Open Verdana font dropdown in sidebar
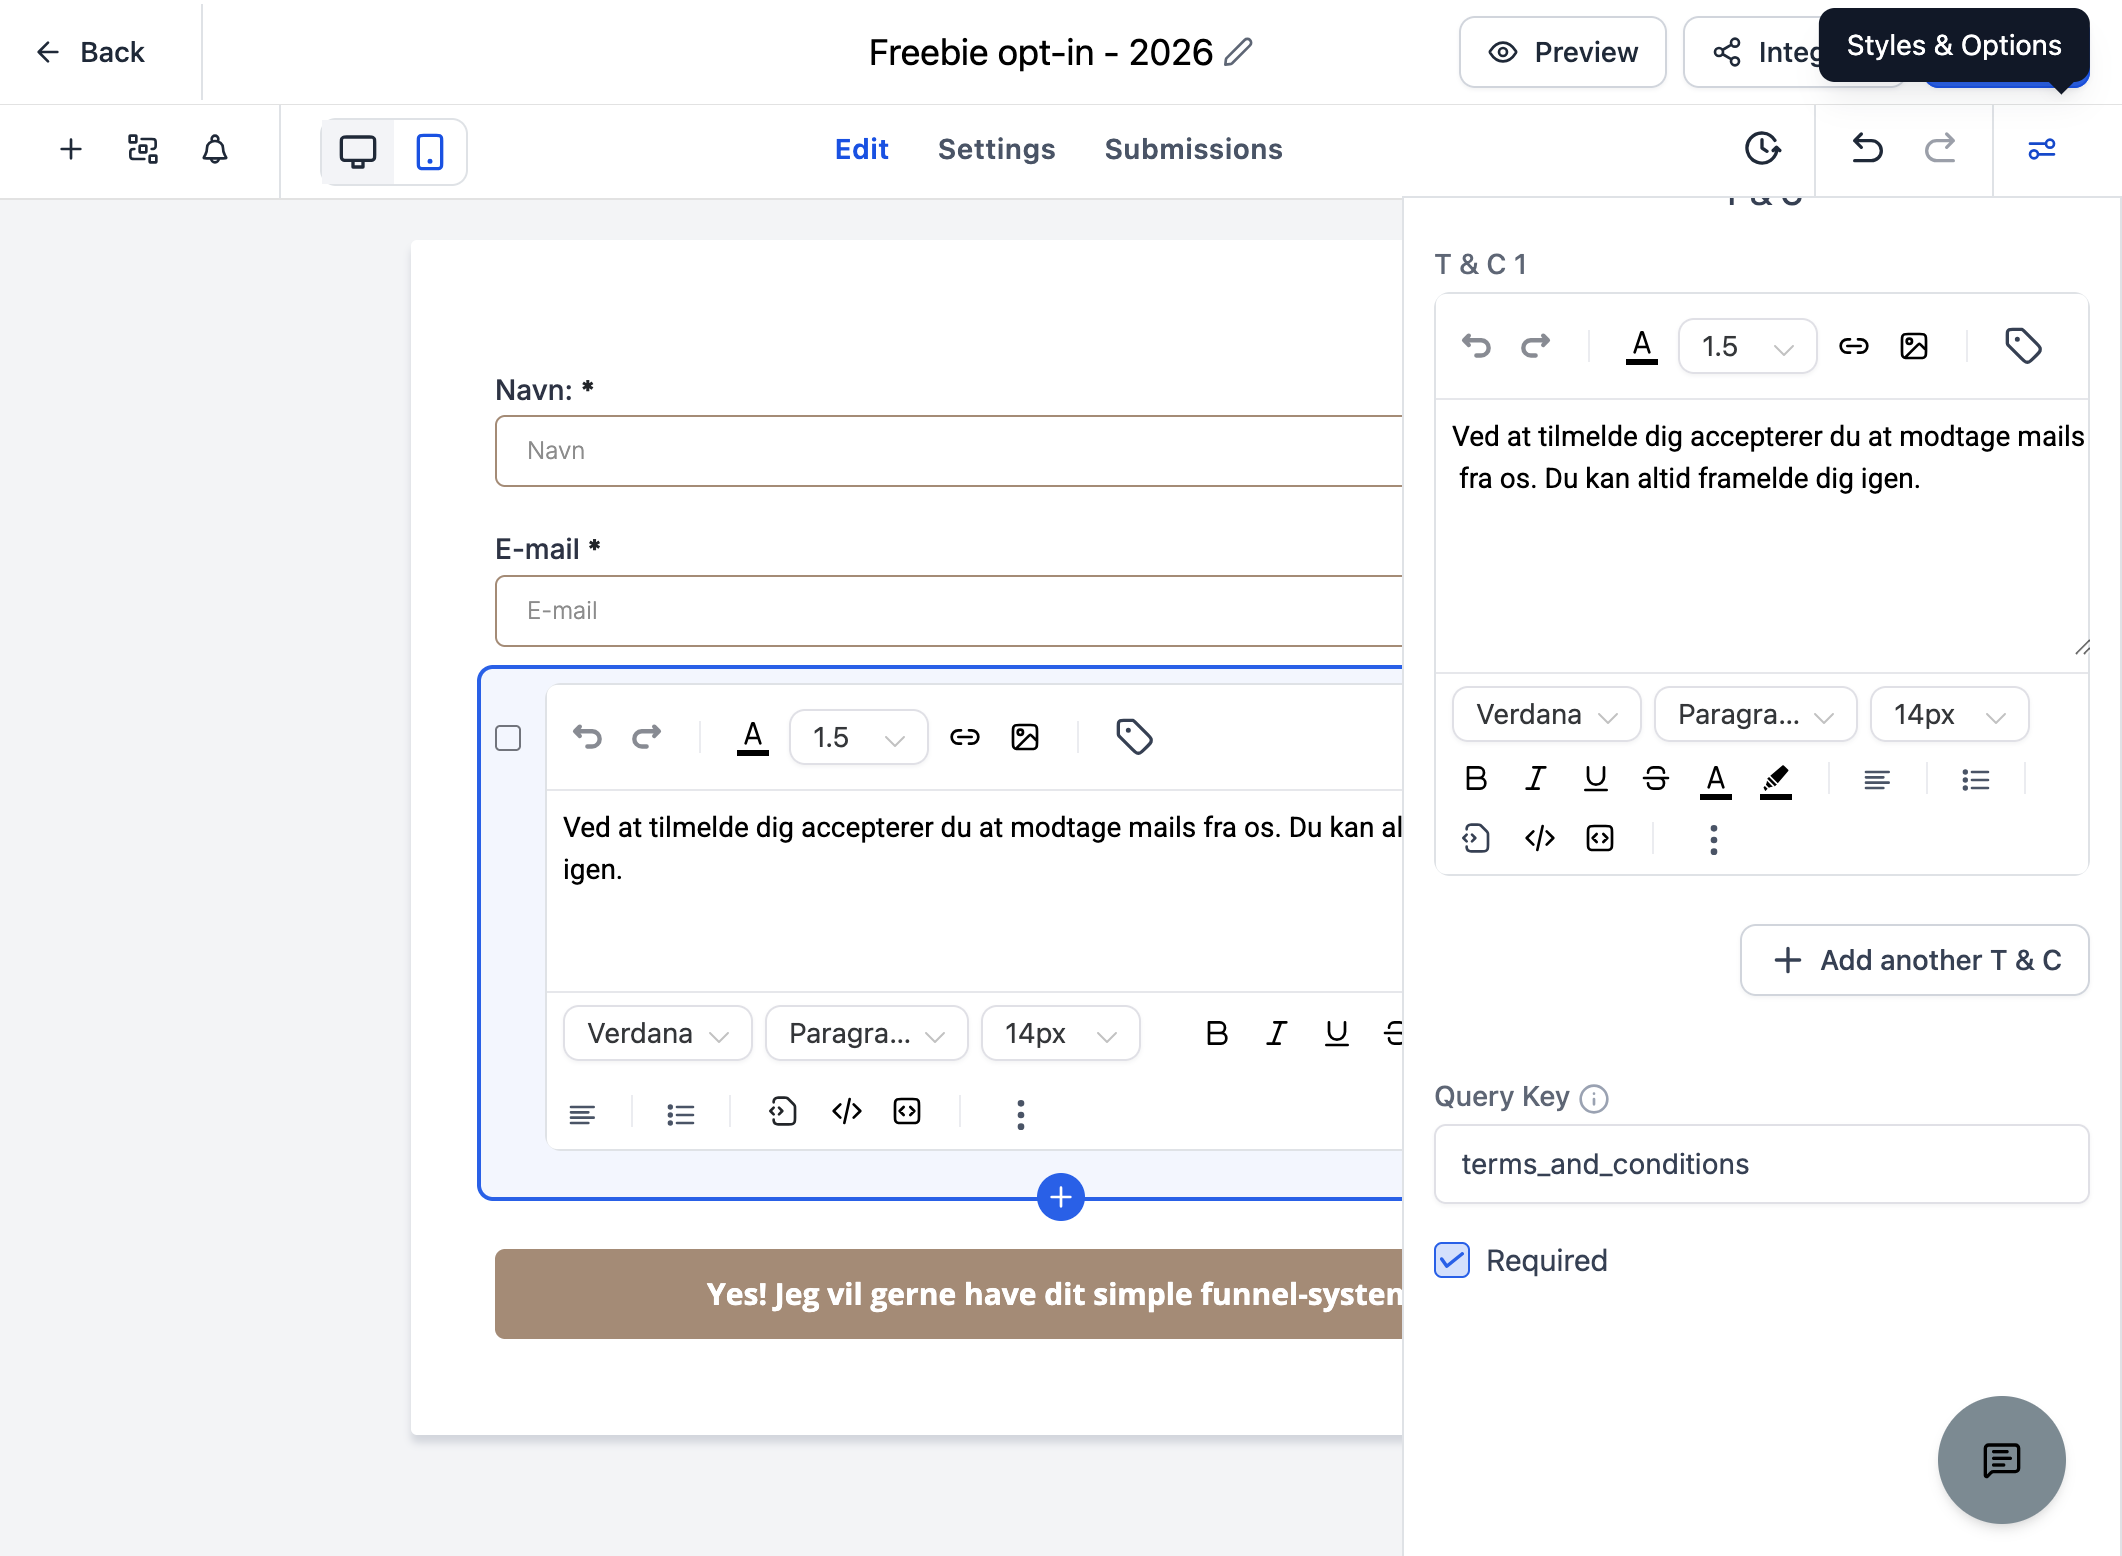Viewport: 2122px width, 1556px height. (x=1546, y=714)
